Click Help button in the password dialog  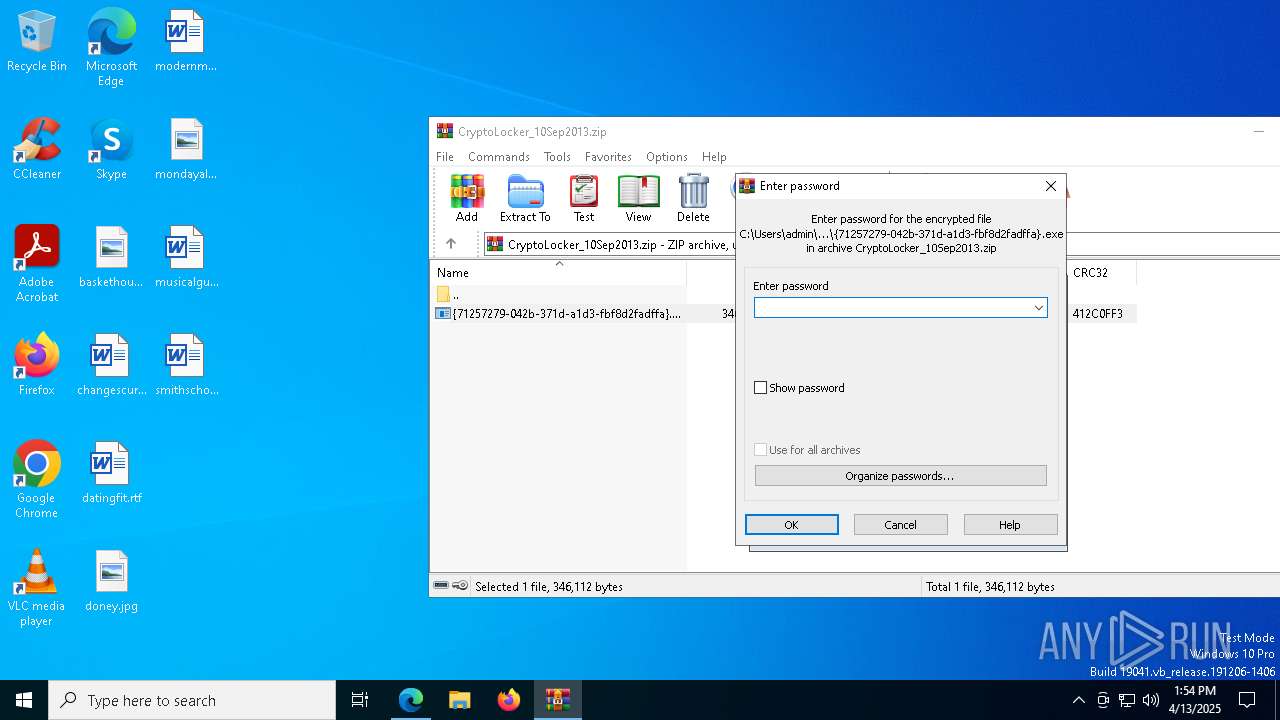1010,525
